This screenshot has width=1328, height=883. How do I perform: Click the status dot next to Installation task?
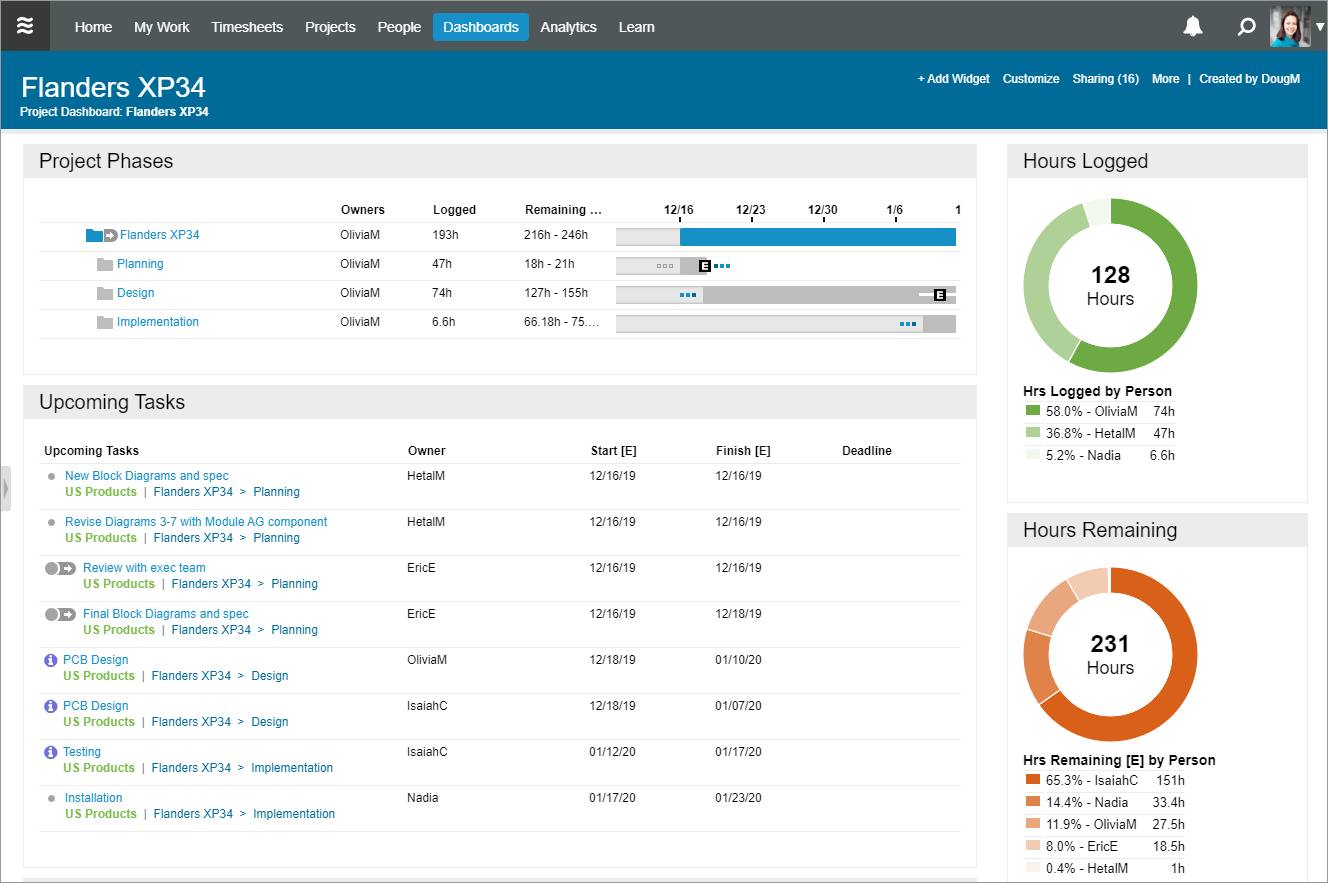tap(50, 797)
